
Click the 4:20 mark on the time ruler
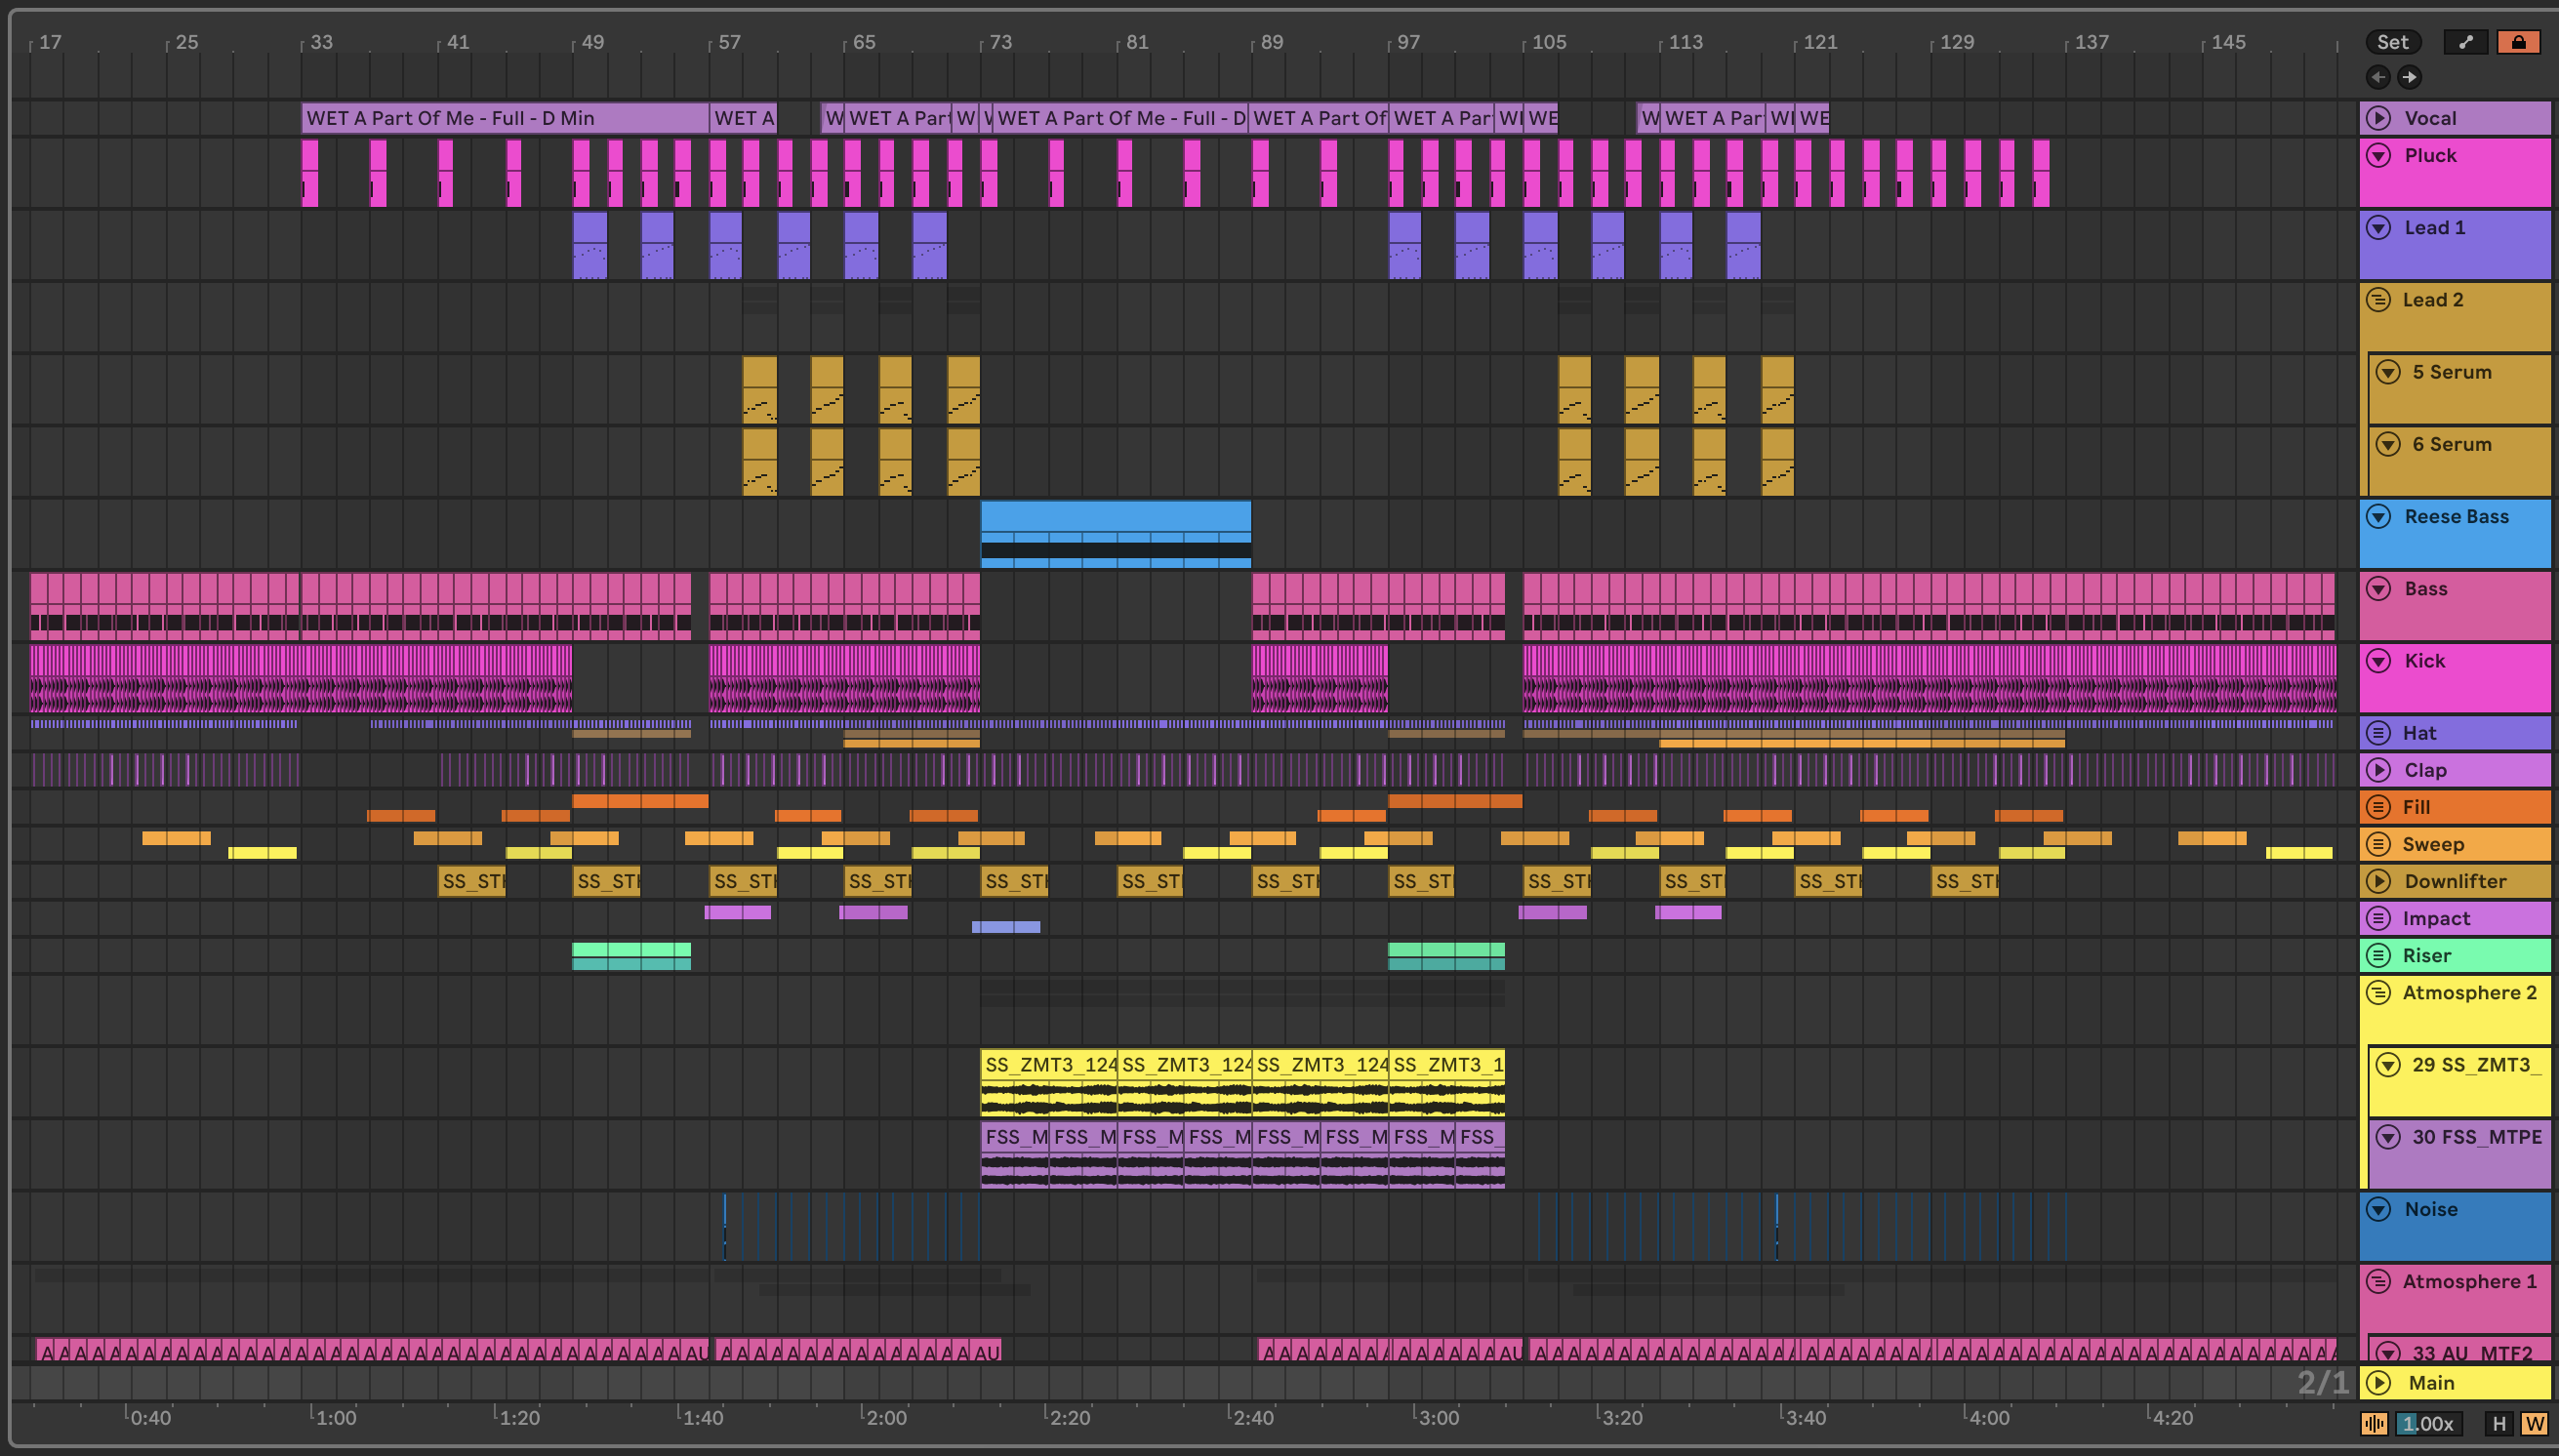pyautogui.click(x=2172, y=1417)
